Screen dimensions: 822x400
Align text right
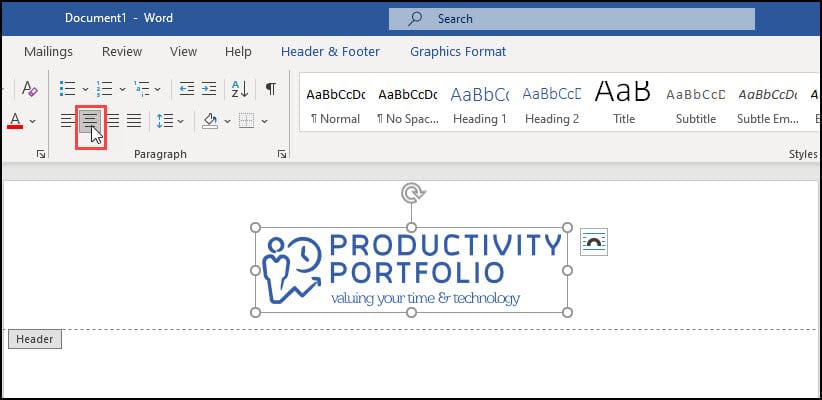113,121
